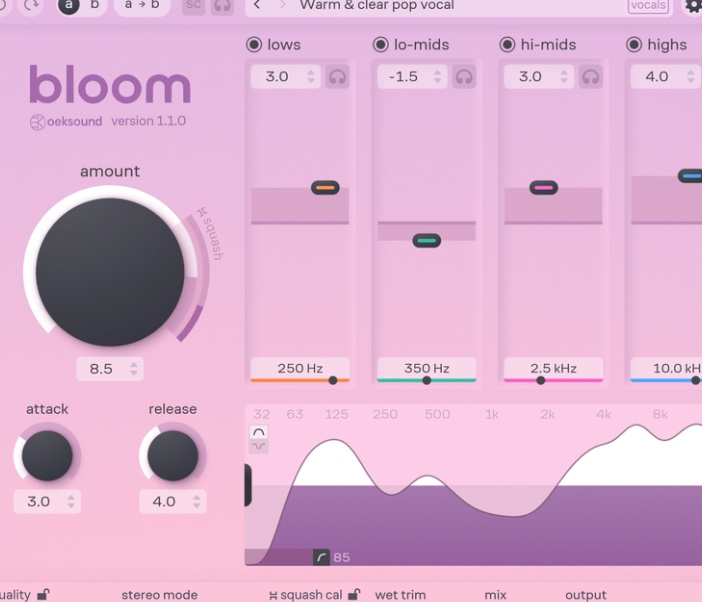The width and height of the screenshot is (702, 602).
Task: Solo-listen to the lo-mids band headphone icon
Action: tap(464, 77)
